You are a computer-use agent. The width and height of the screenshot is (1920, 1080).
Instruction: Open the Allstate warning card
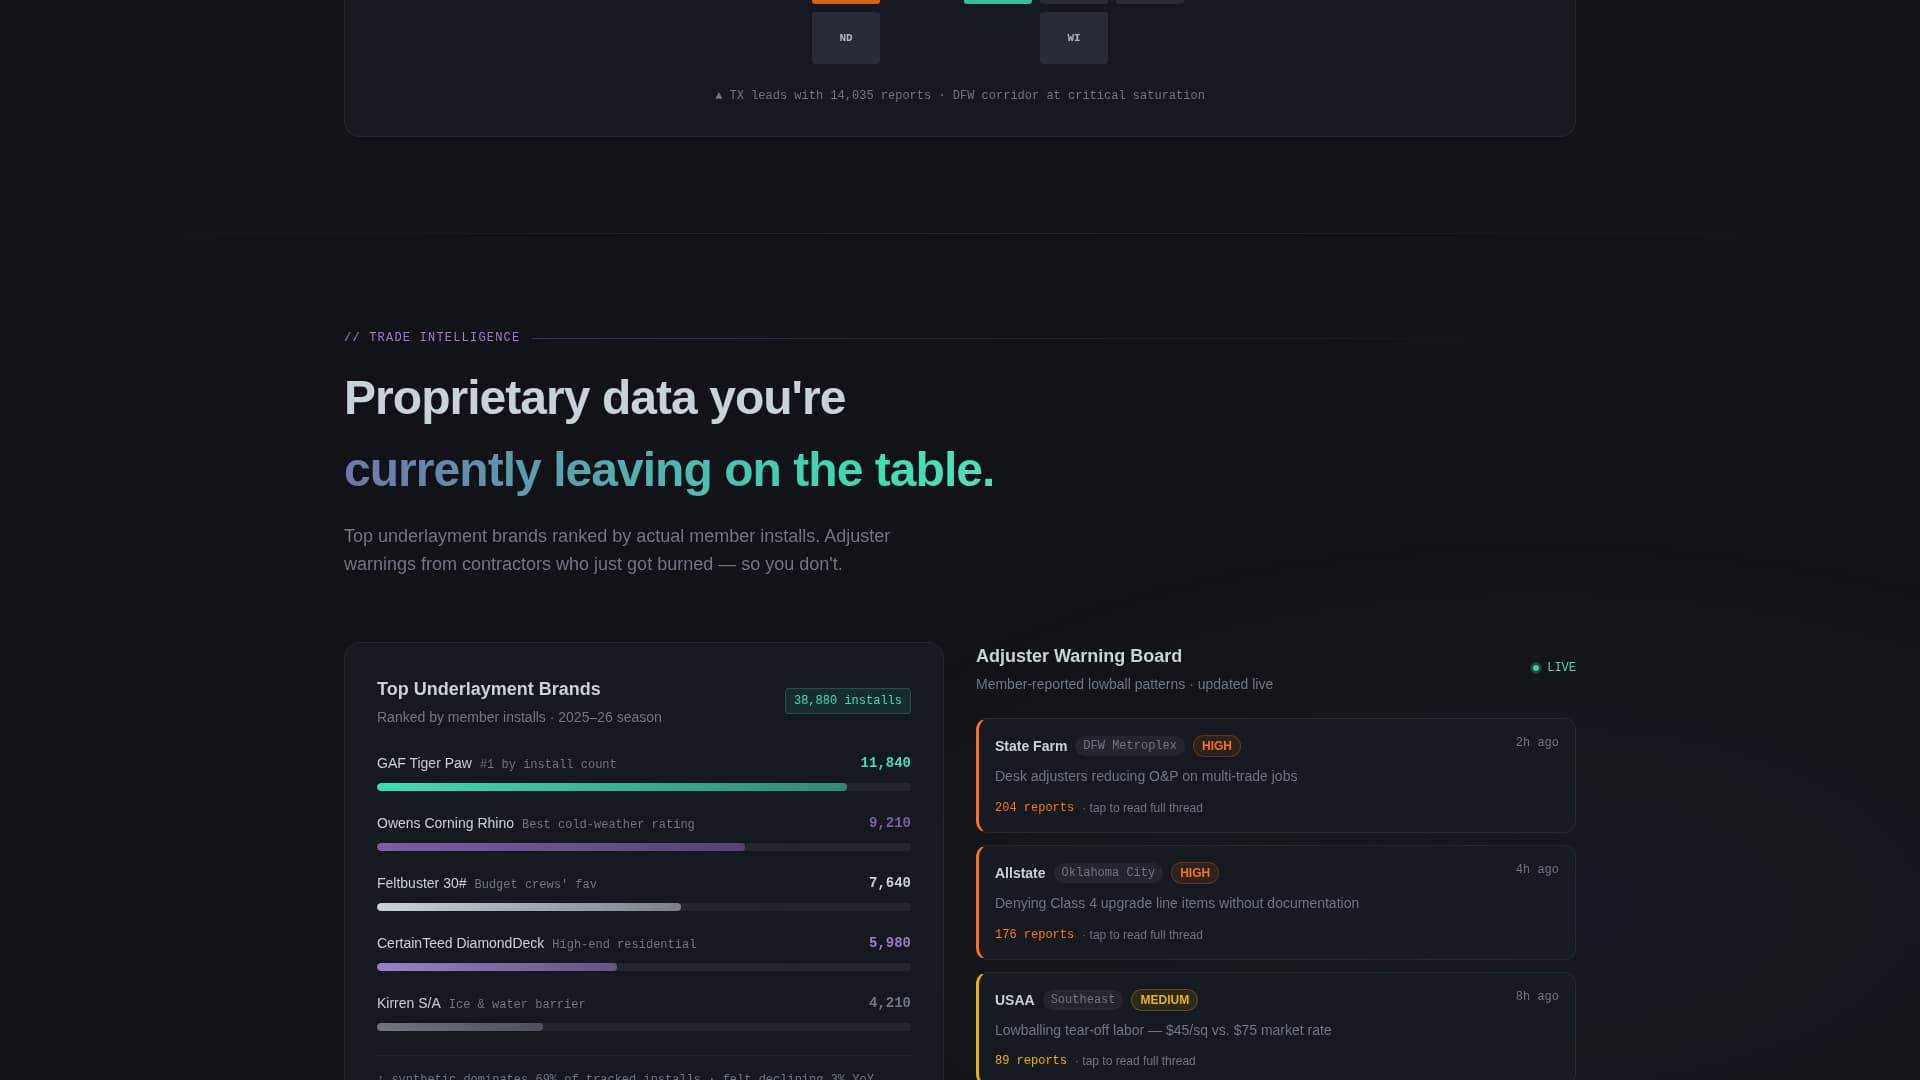[x=1276, y=902]
